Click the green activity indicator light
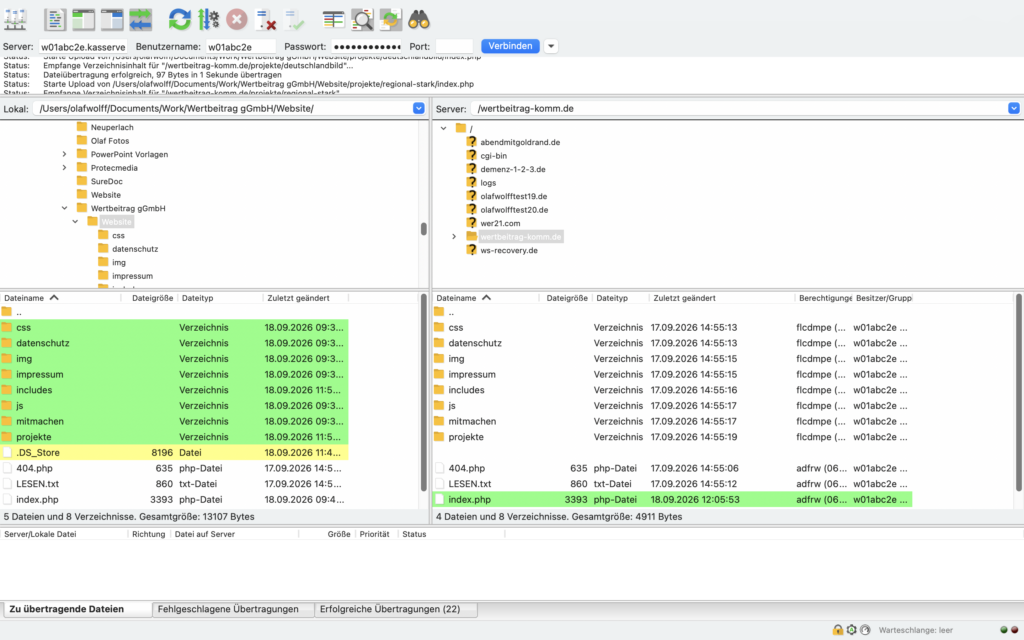Viewport: 1024px width, 640px height. pyautogui.click(x=1004, y=630)
